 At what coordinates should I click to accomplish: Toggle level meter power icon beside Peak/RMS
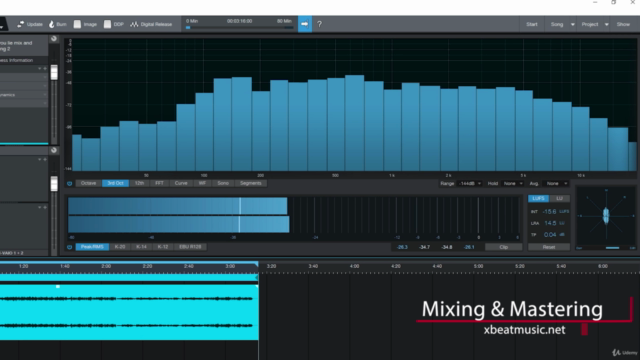tap(69, 247)
